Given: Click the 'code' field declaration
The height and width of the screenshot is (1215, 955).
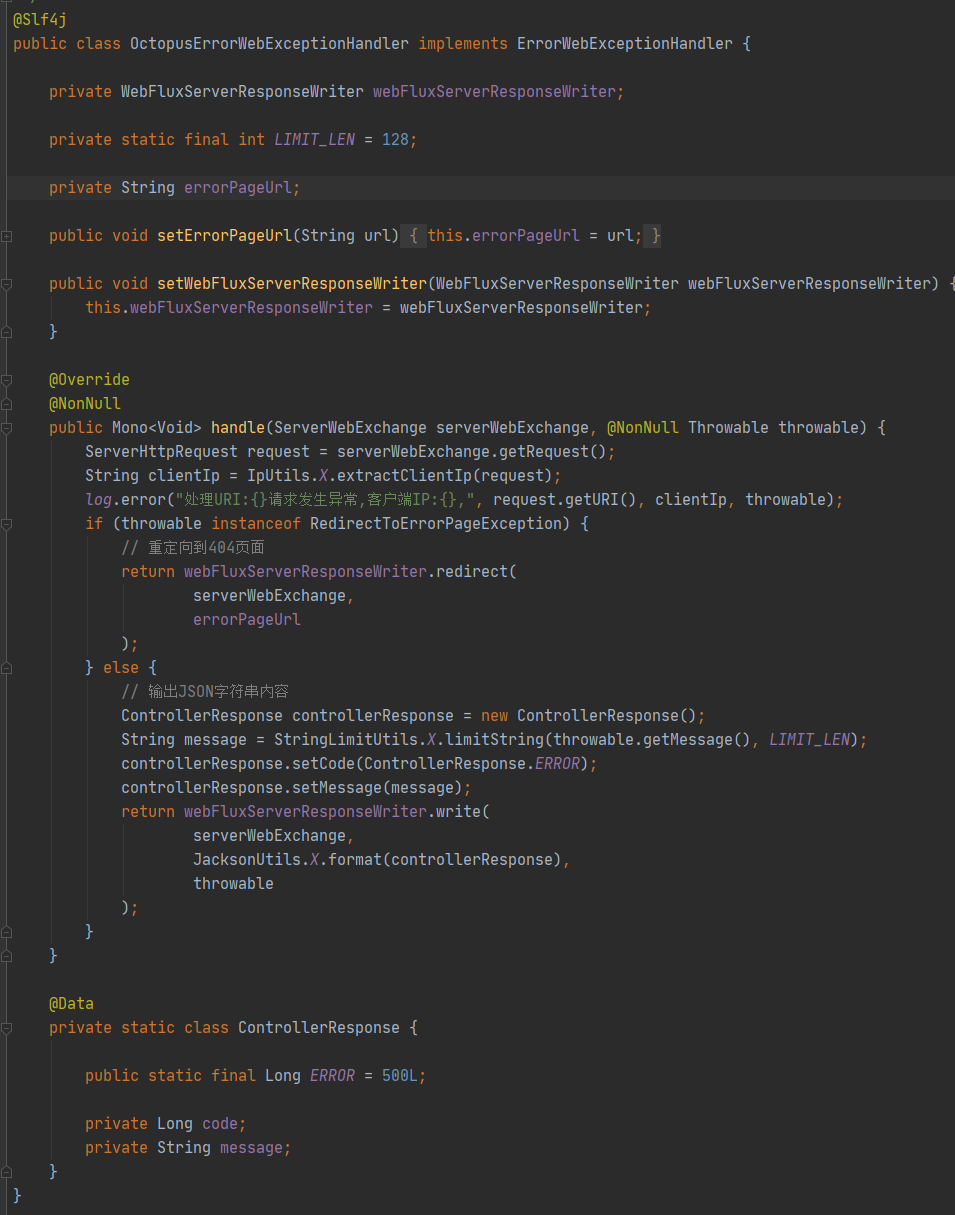Looking at the screenshot, I should [220, 1124].
